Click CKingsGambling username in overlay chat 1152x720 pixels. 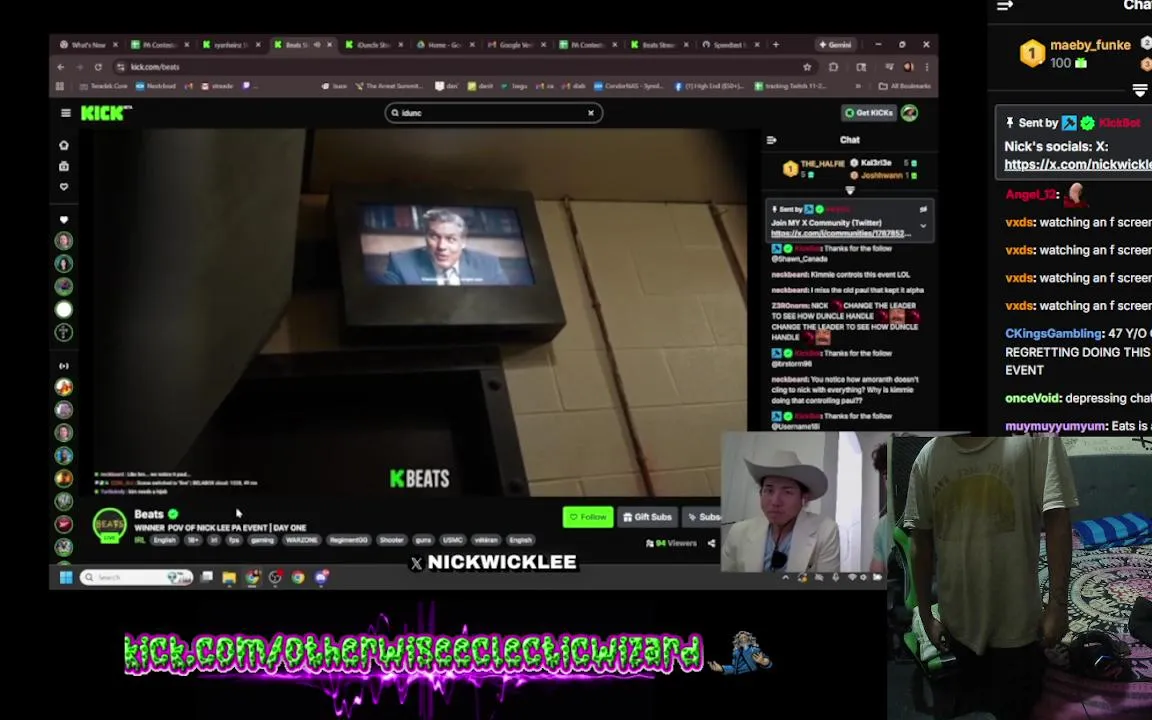point(1054,334)
